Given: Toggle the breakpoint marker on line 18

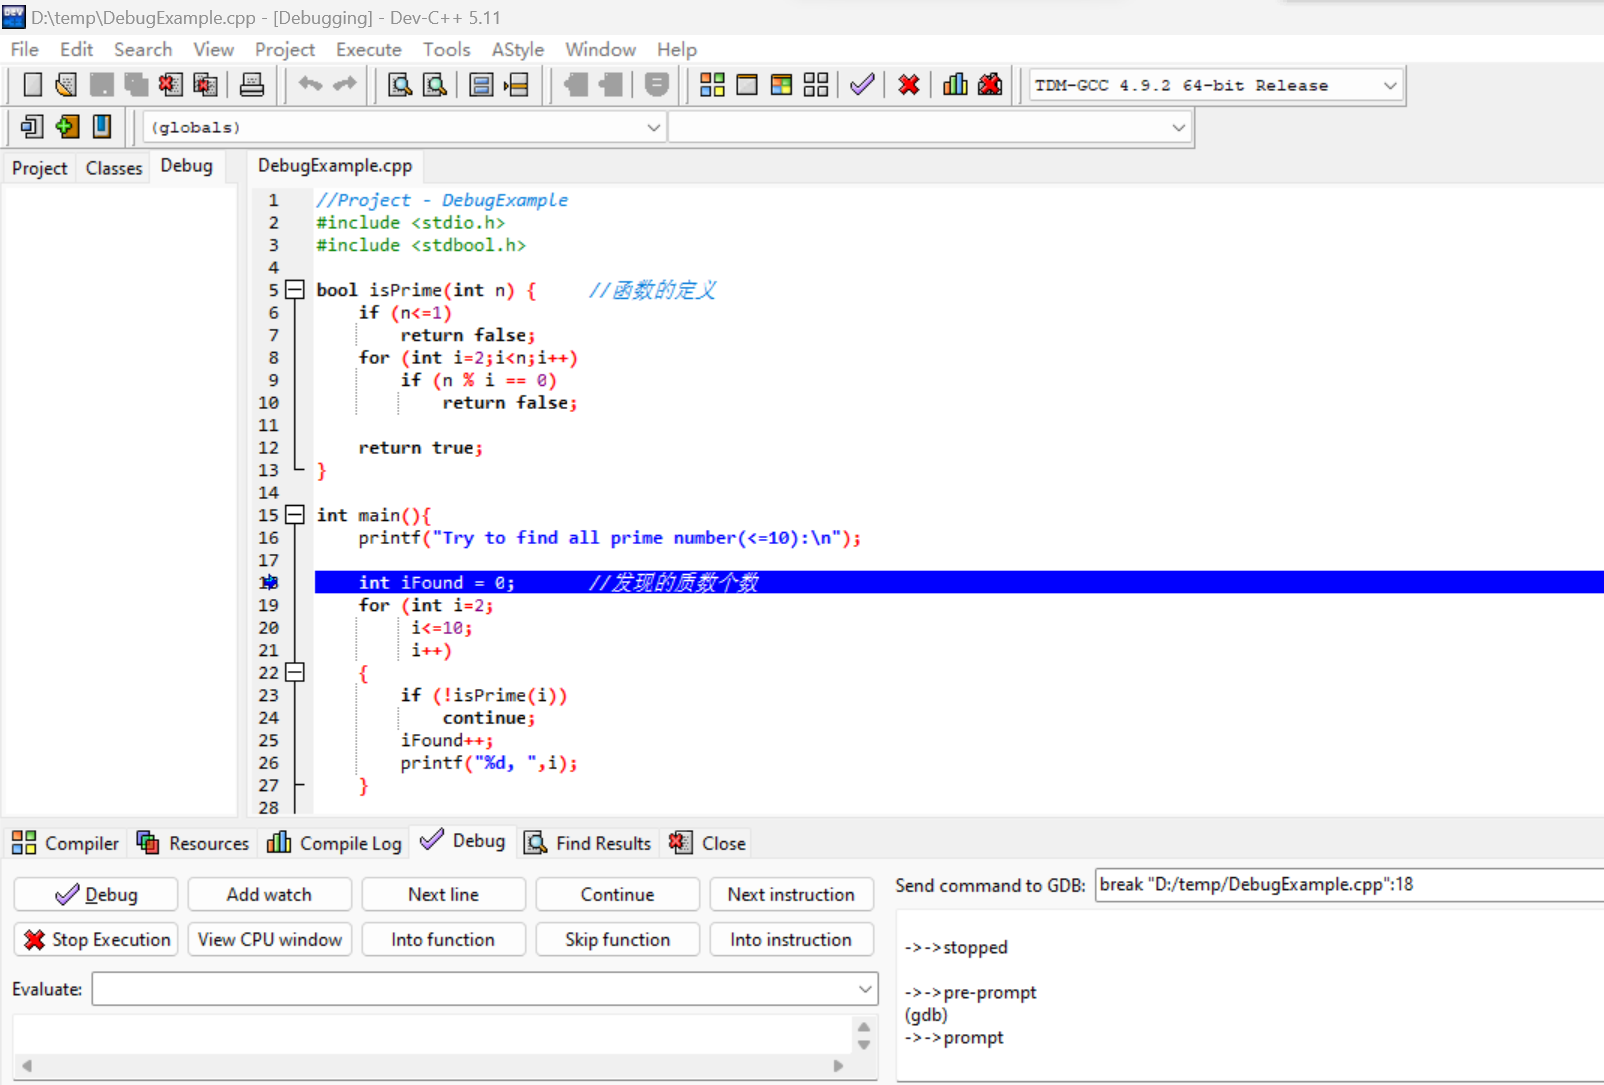Looking at the screenshot, I should [x=269, y=582].
